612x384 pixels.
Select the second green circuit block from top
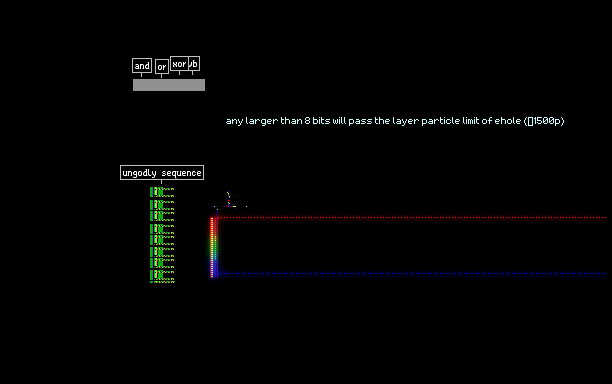162,205
